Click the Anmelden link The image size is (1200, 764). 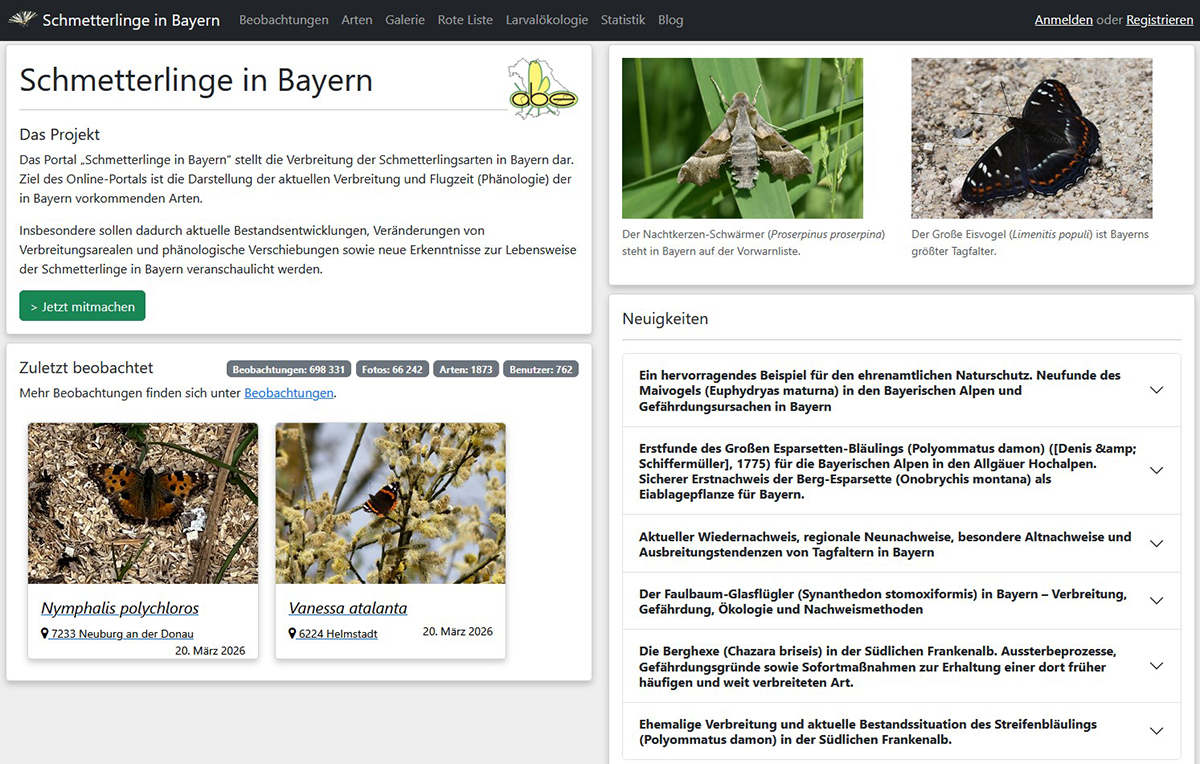pyautogui.click(x=1063, y=20)
